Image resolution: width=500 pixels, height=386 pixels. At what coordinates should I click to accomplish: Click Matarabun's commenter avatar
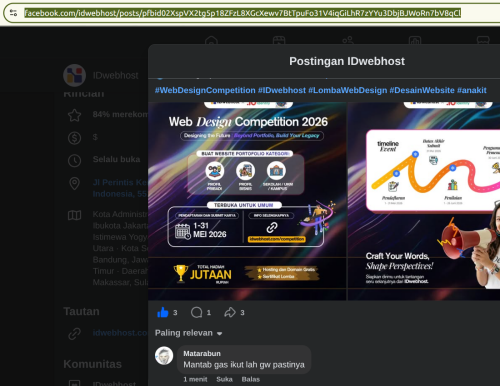[x=164, y=355]
